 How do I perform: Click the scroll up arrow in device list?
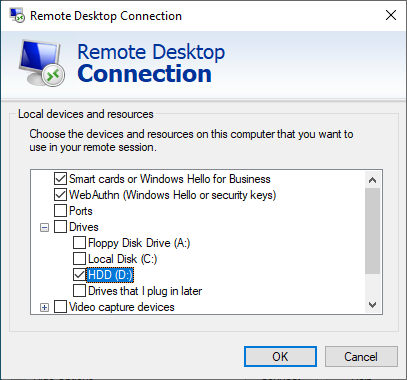click(x=372, y=180)
